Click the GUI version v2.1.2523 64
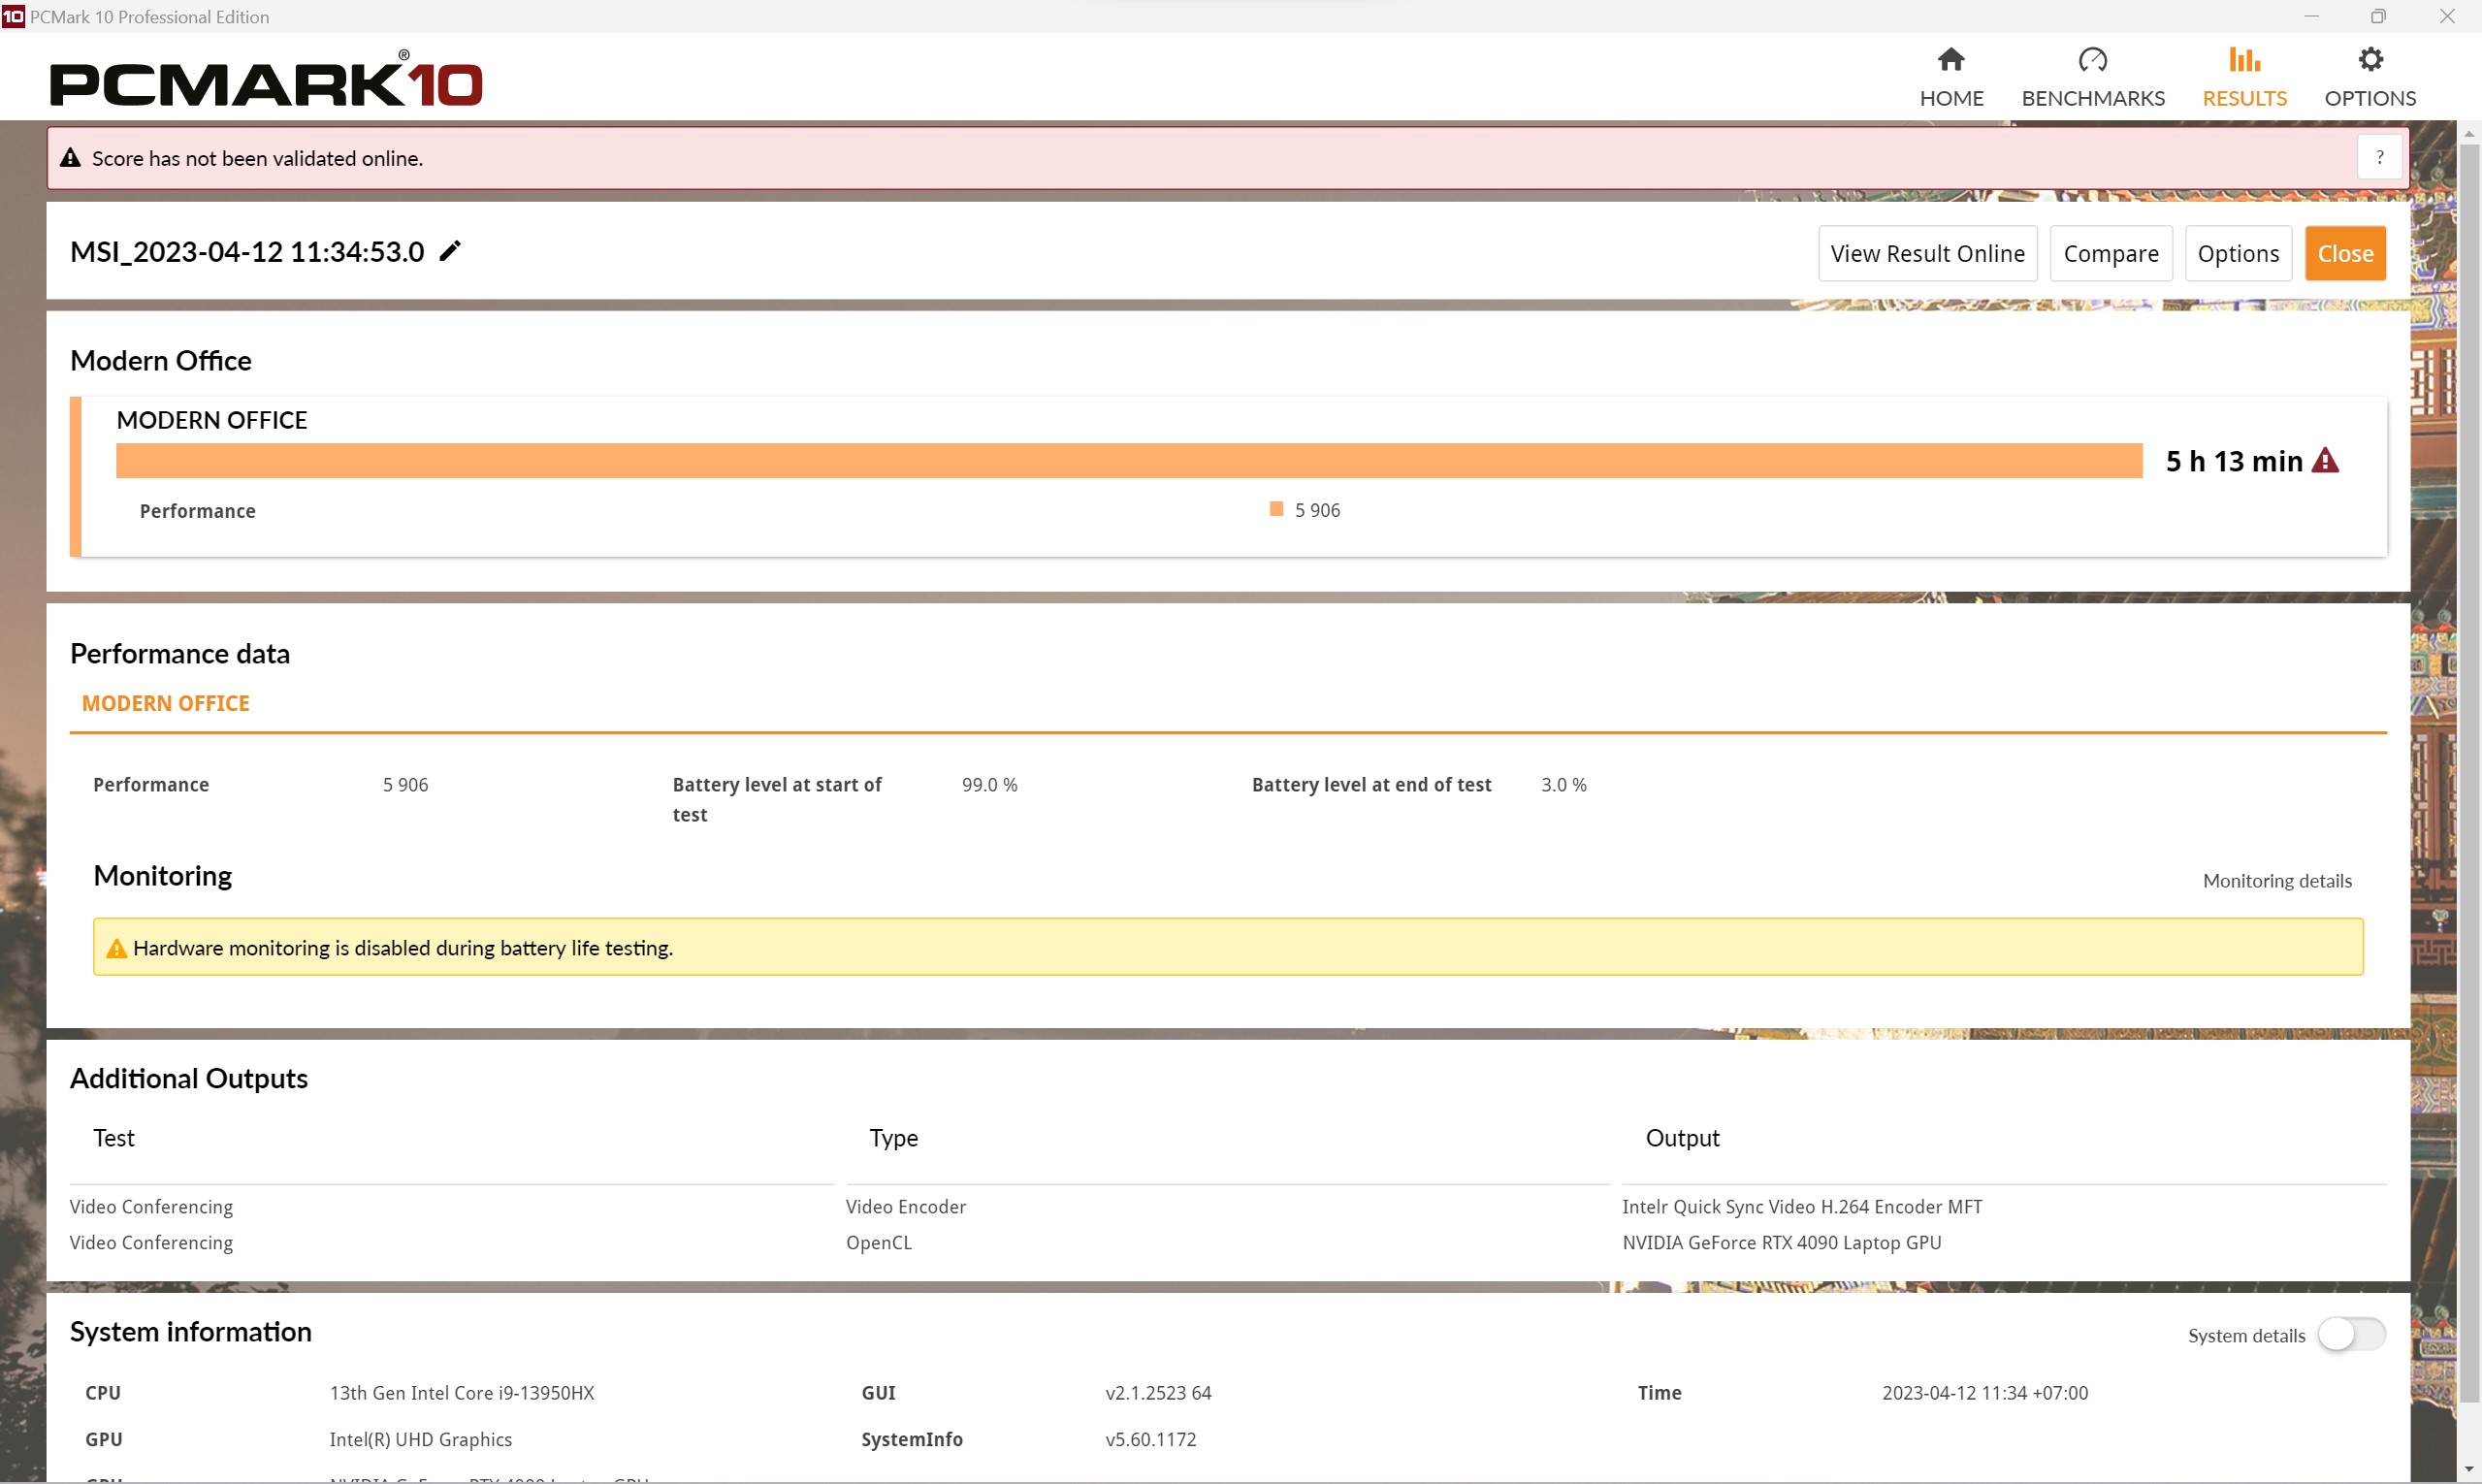2482x1484 pixels. pos(1157,1393)
